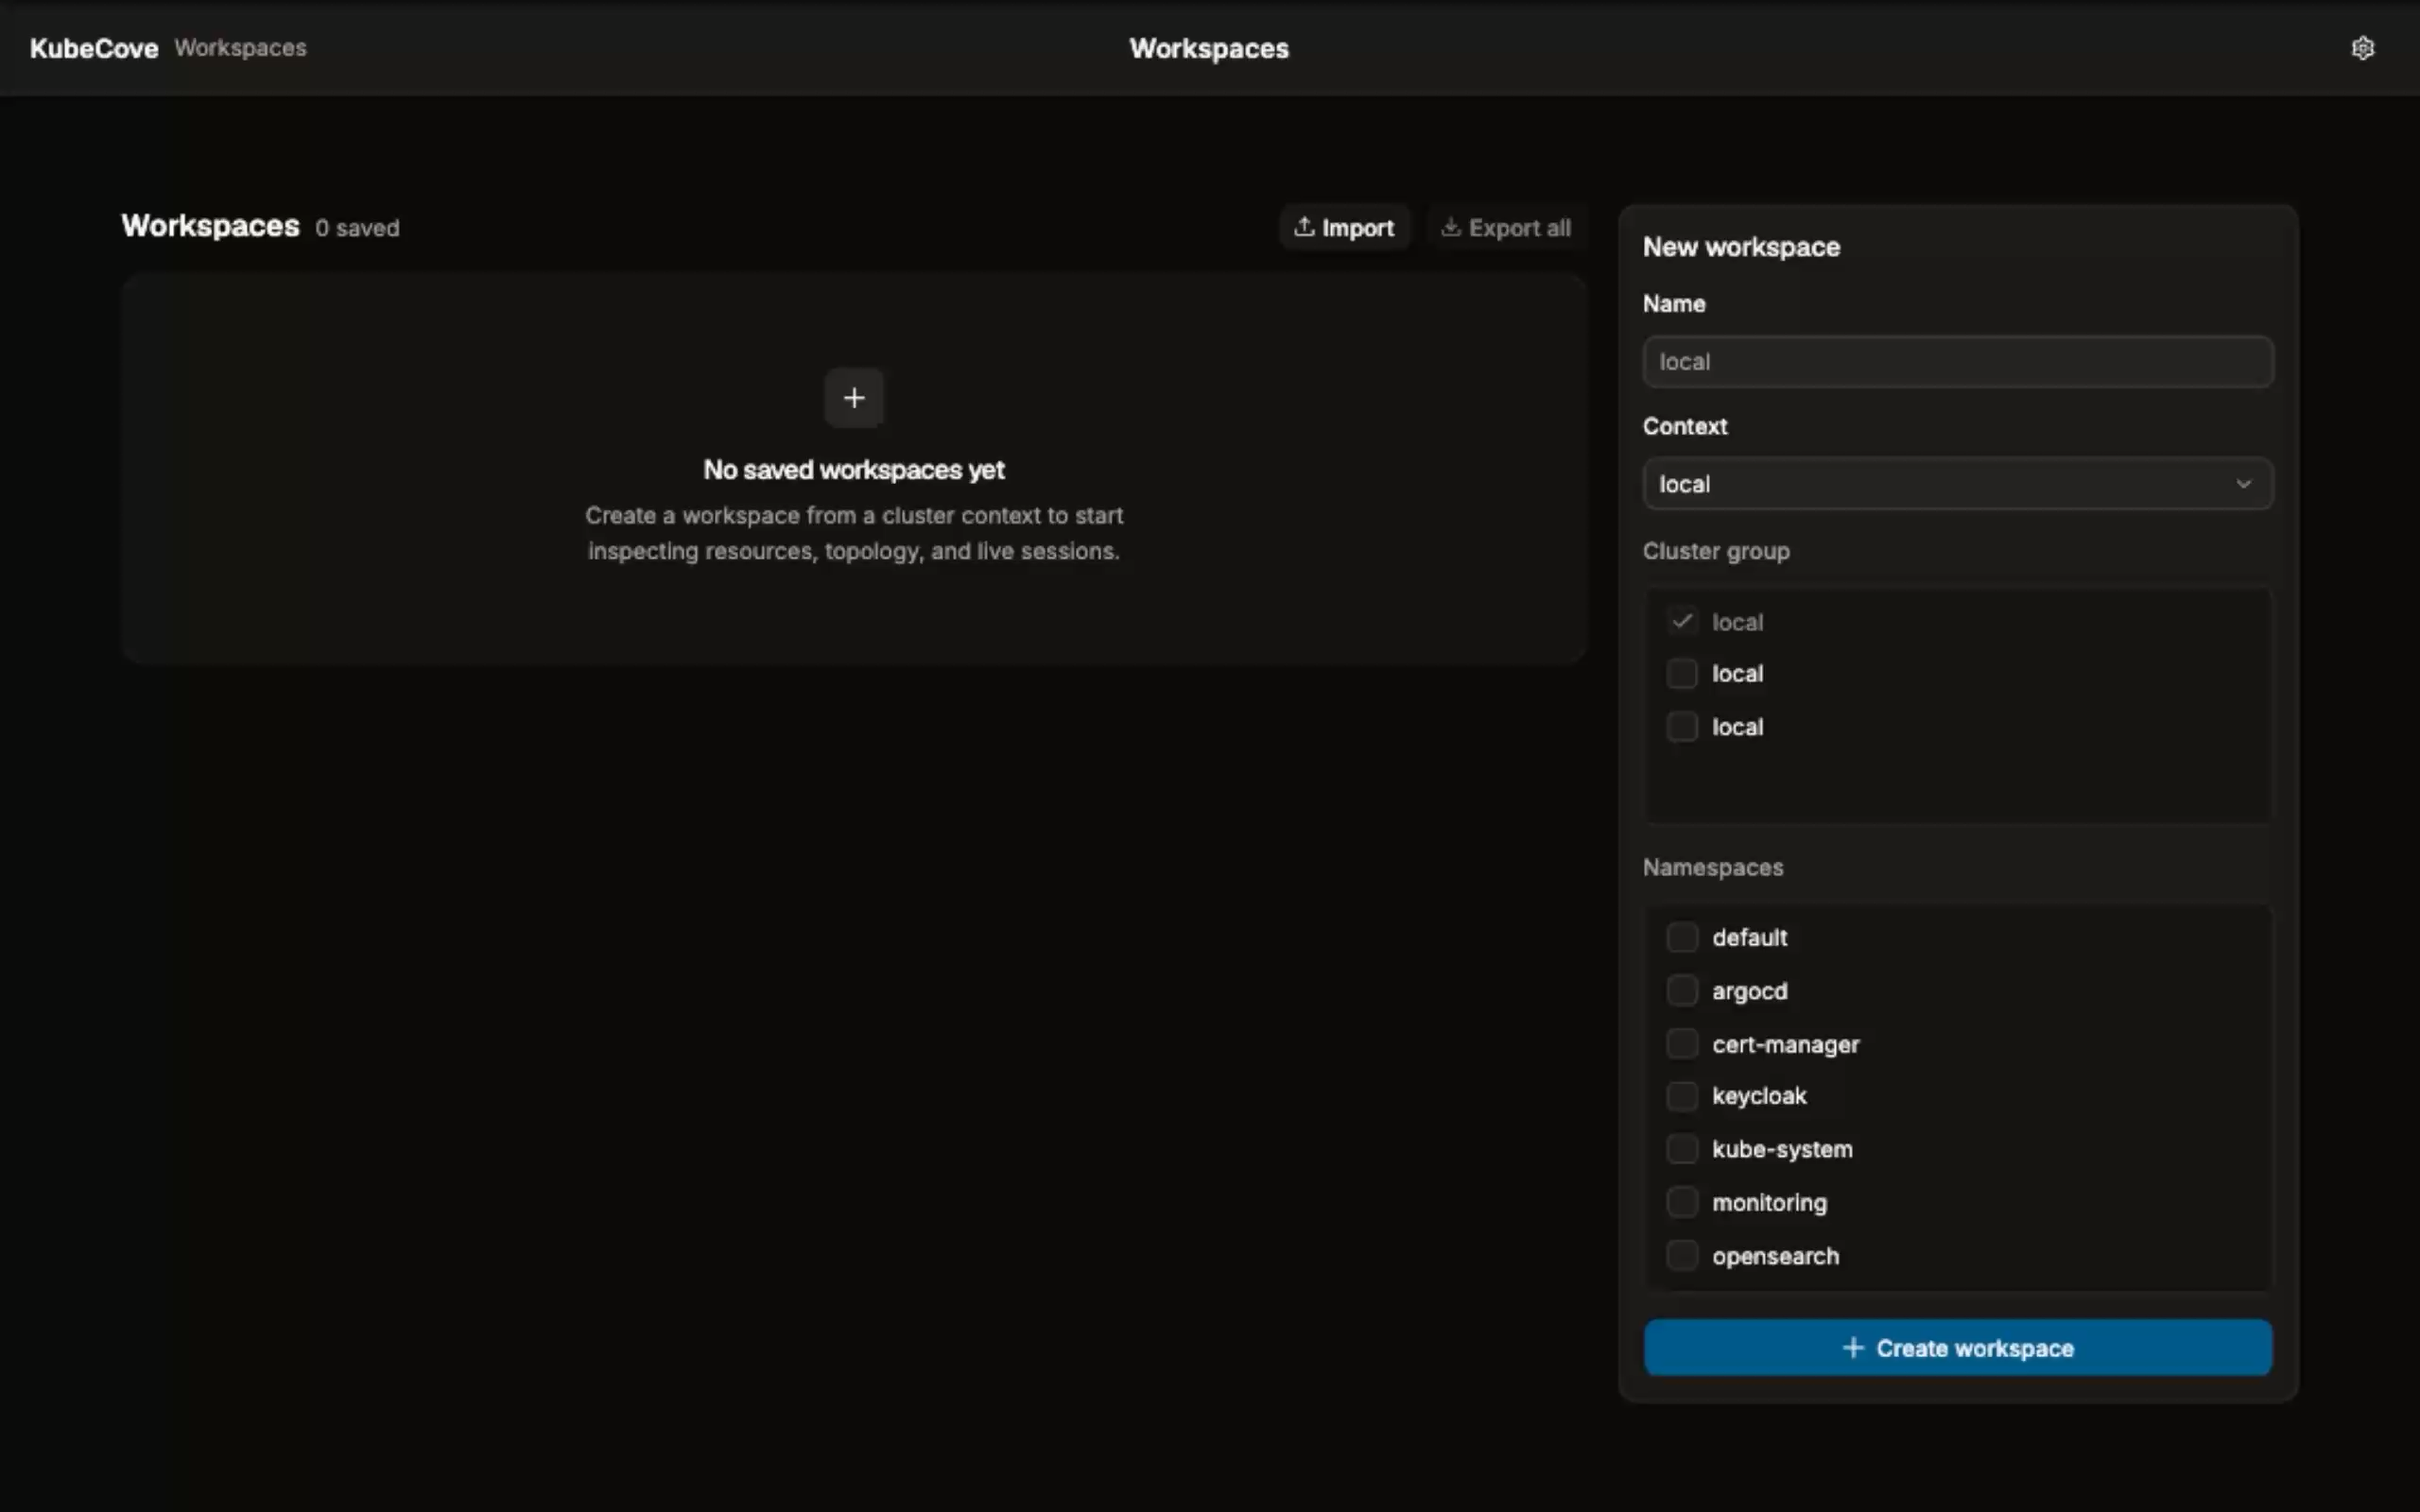Click the KubeCove logo text
This screenshot has width=2420, height=1512.
click(94, 48)
